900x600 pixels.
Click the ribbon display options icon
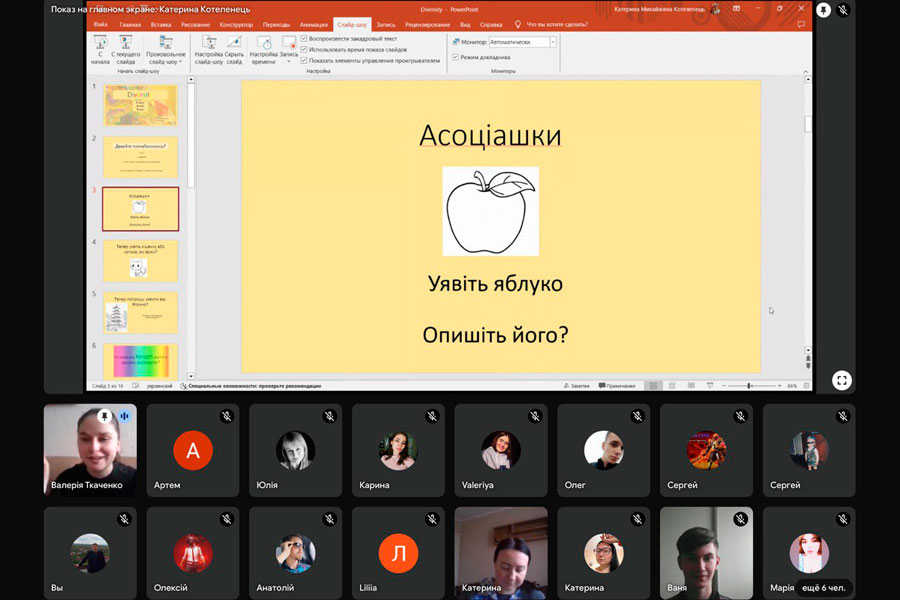coord(736,9)
